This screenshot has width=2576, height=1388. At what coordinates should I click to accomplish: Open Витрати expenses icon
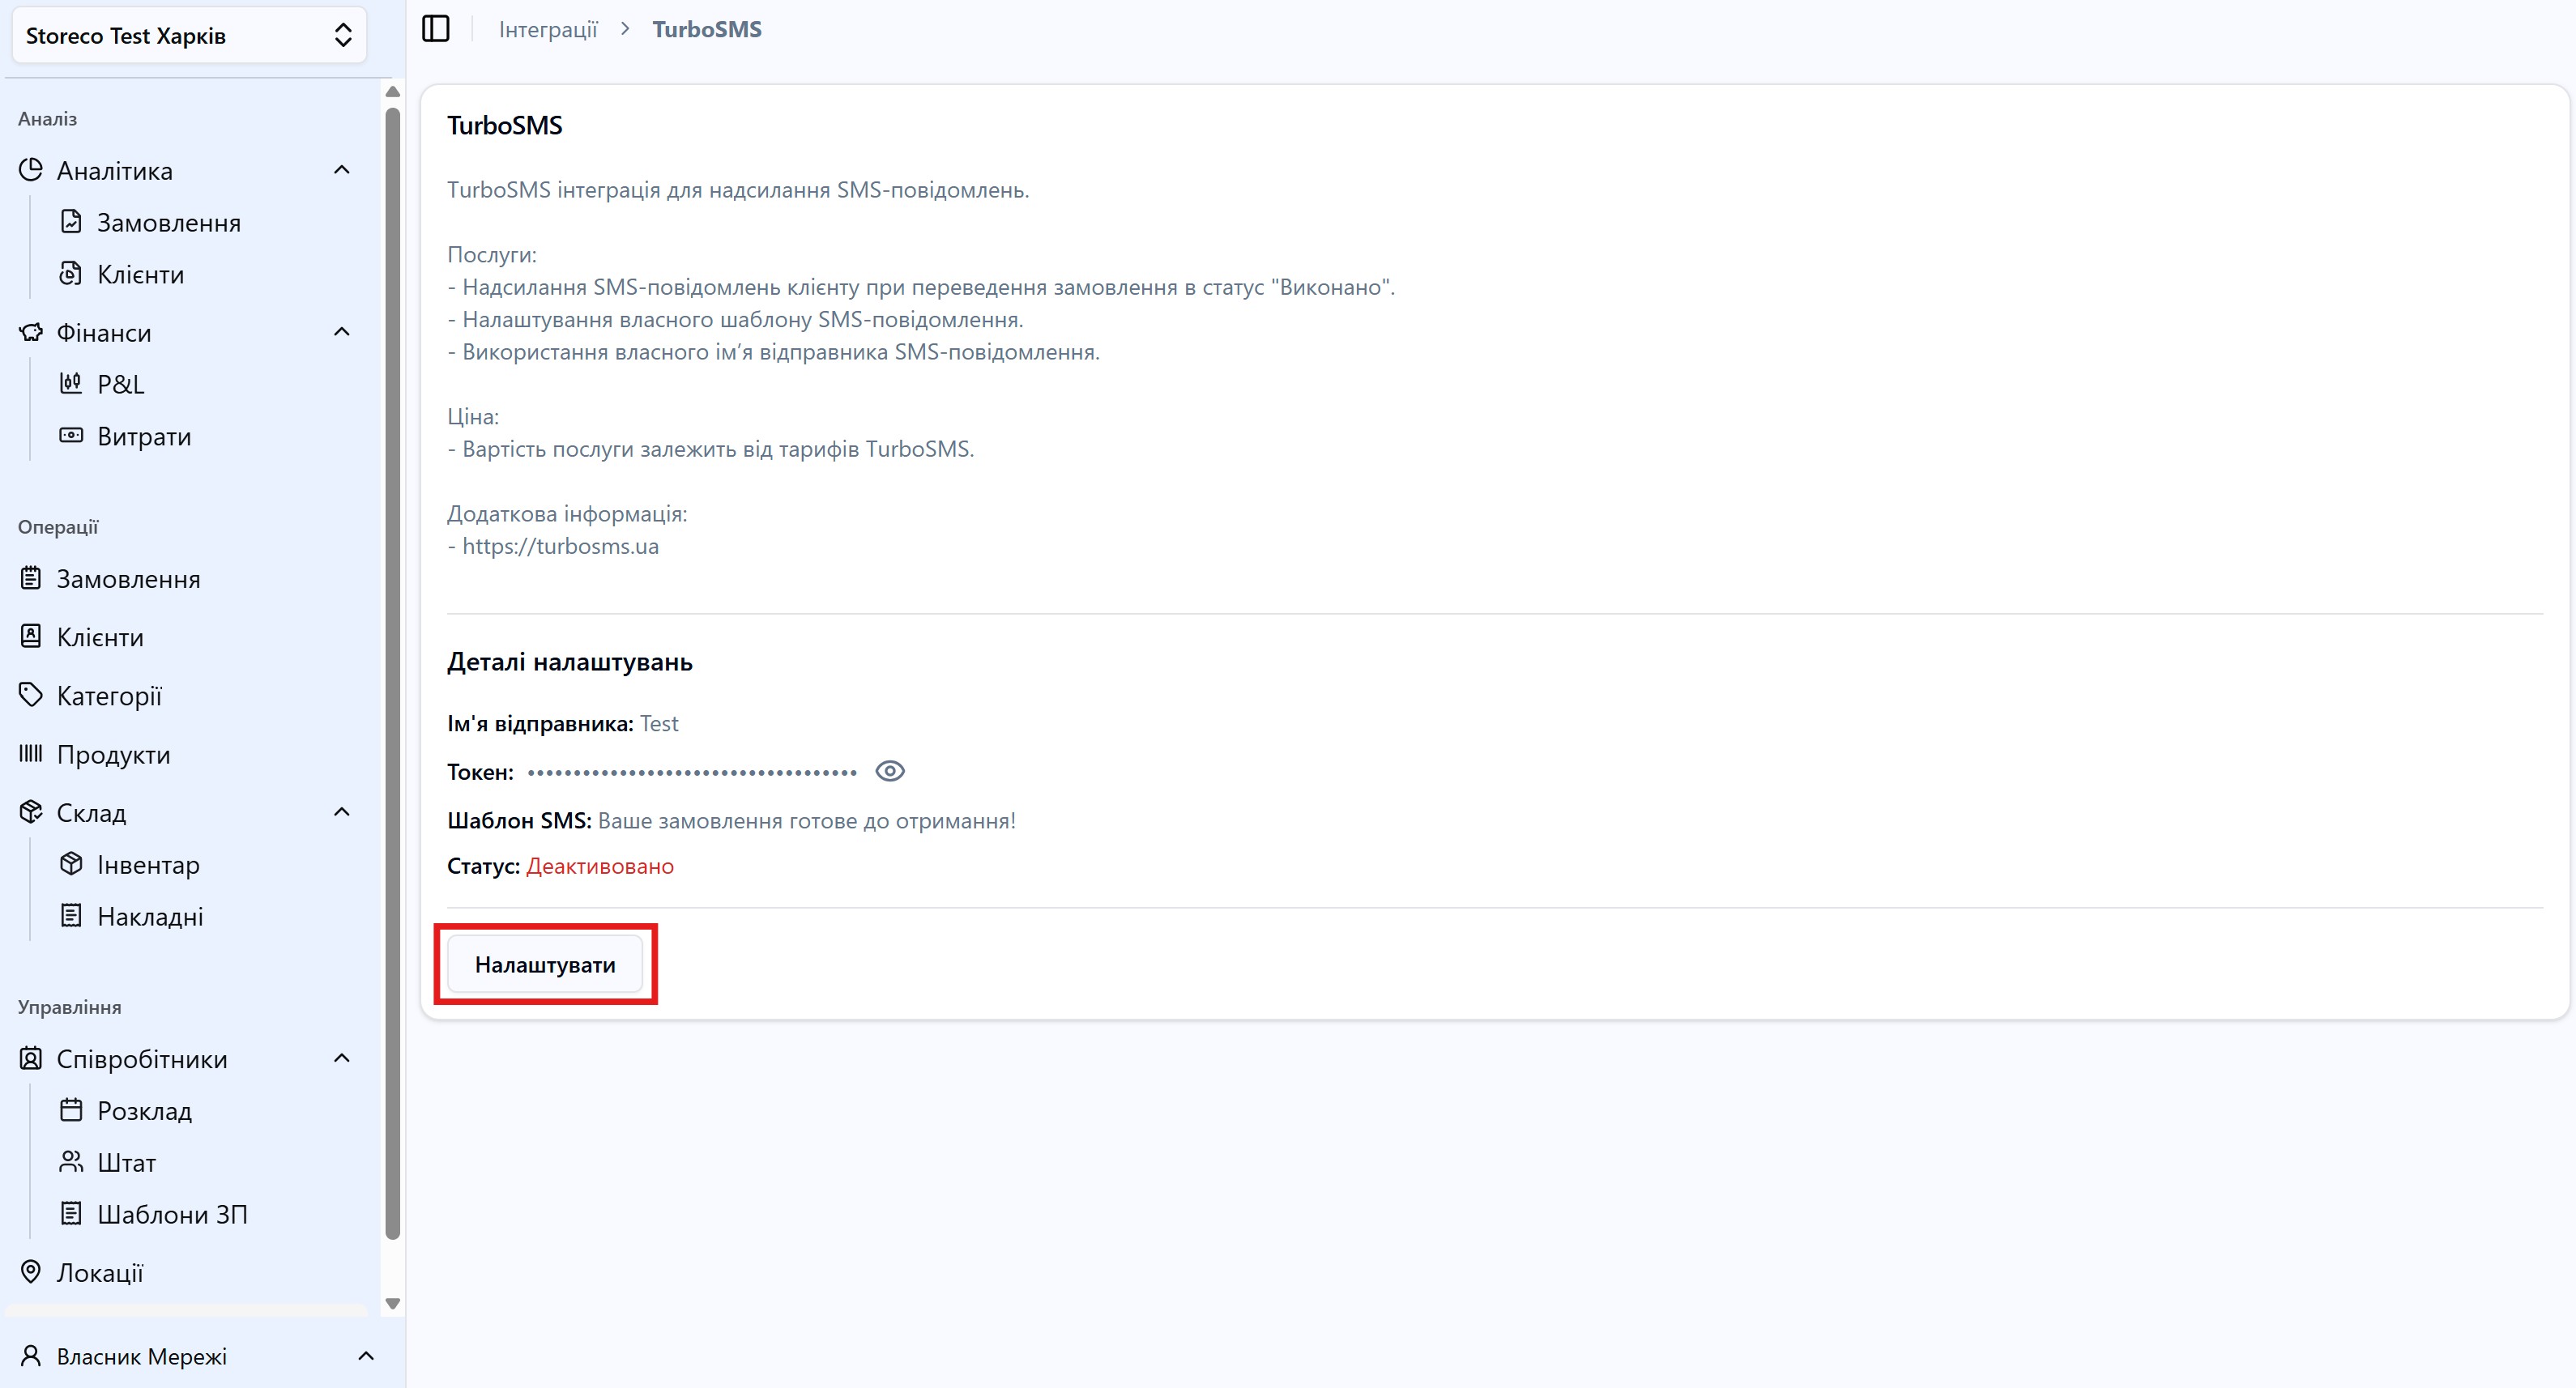pyautogui.click(x=71, y=435)
